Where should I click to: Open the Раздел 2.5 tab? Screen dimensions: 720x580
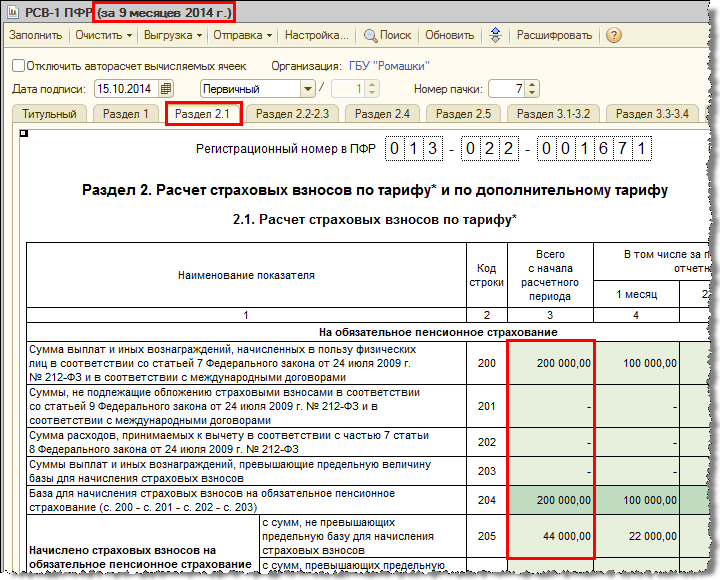coord(463,114)
